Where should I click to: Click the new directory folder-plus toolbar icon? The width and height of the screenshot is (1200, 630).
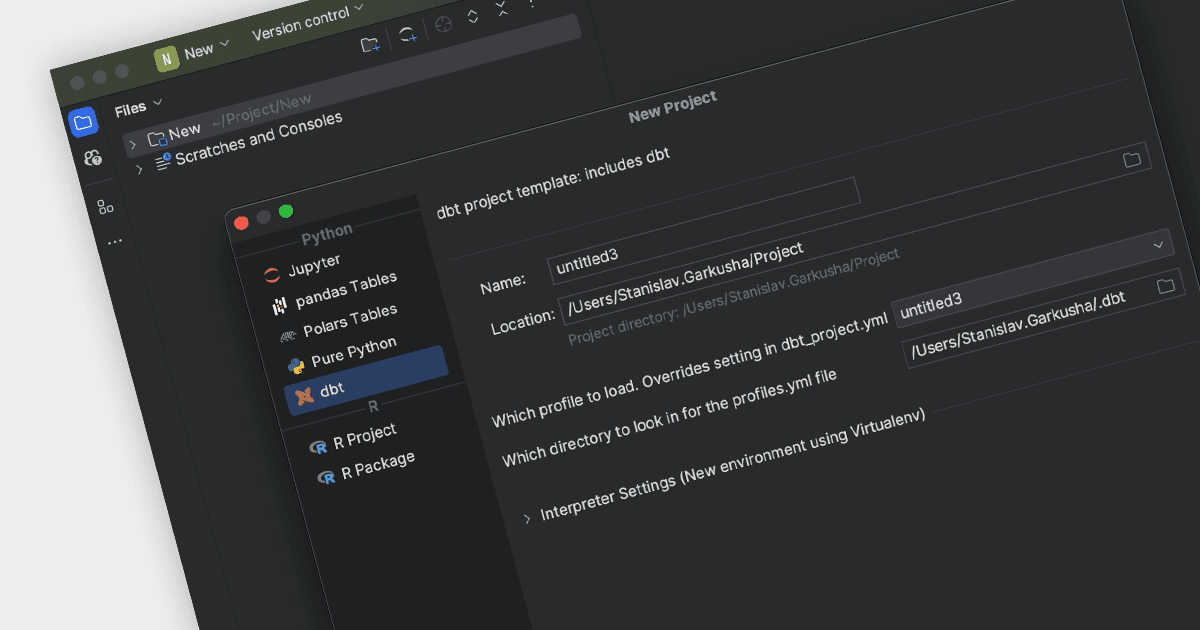coord(370,44)
